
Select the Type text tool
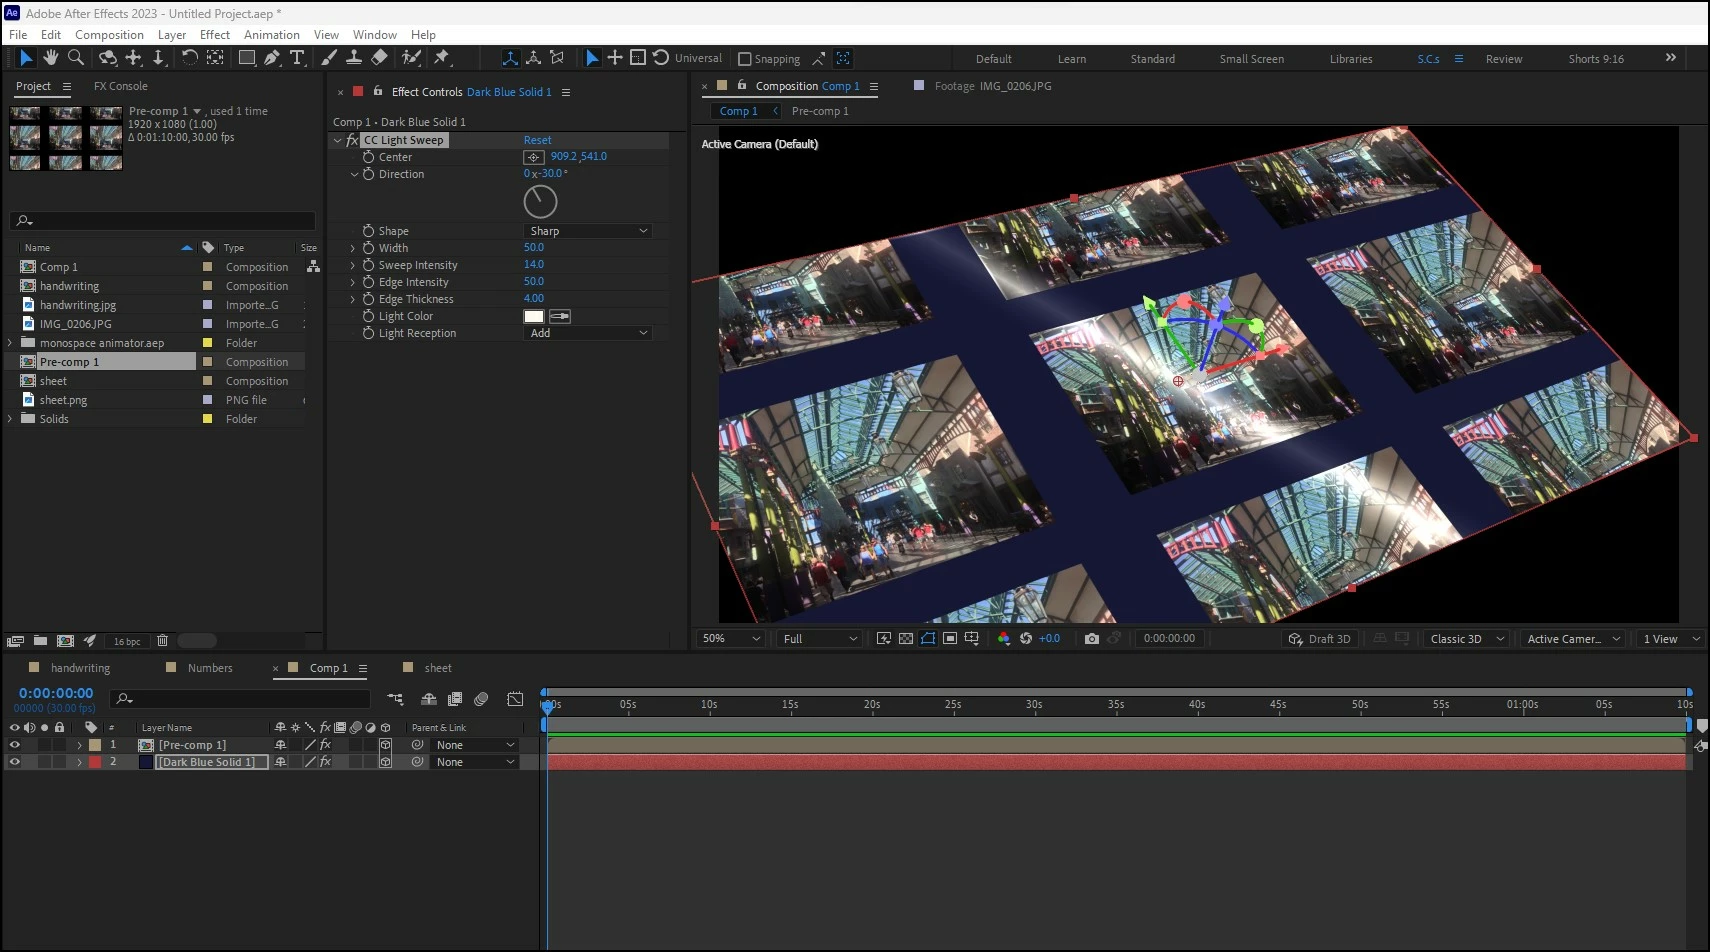[x=297, y=58]
